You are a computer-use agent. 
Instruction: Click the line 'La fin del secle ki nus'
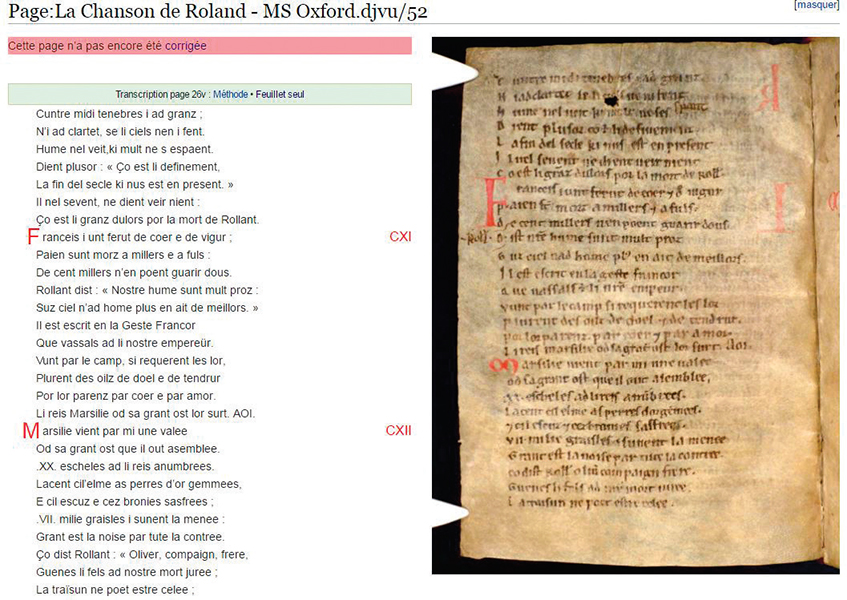click(135, 185)
